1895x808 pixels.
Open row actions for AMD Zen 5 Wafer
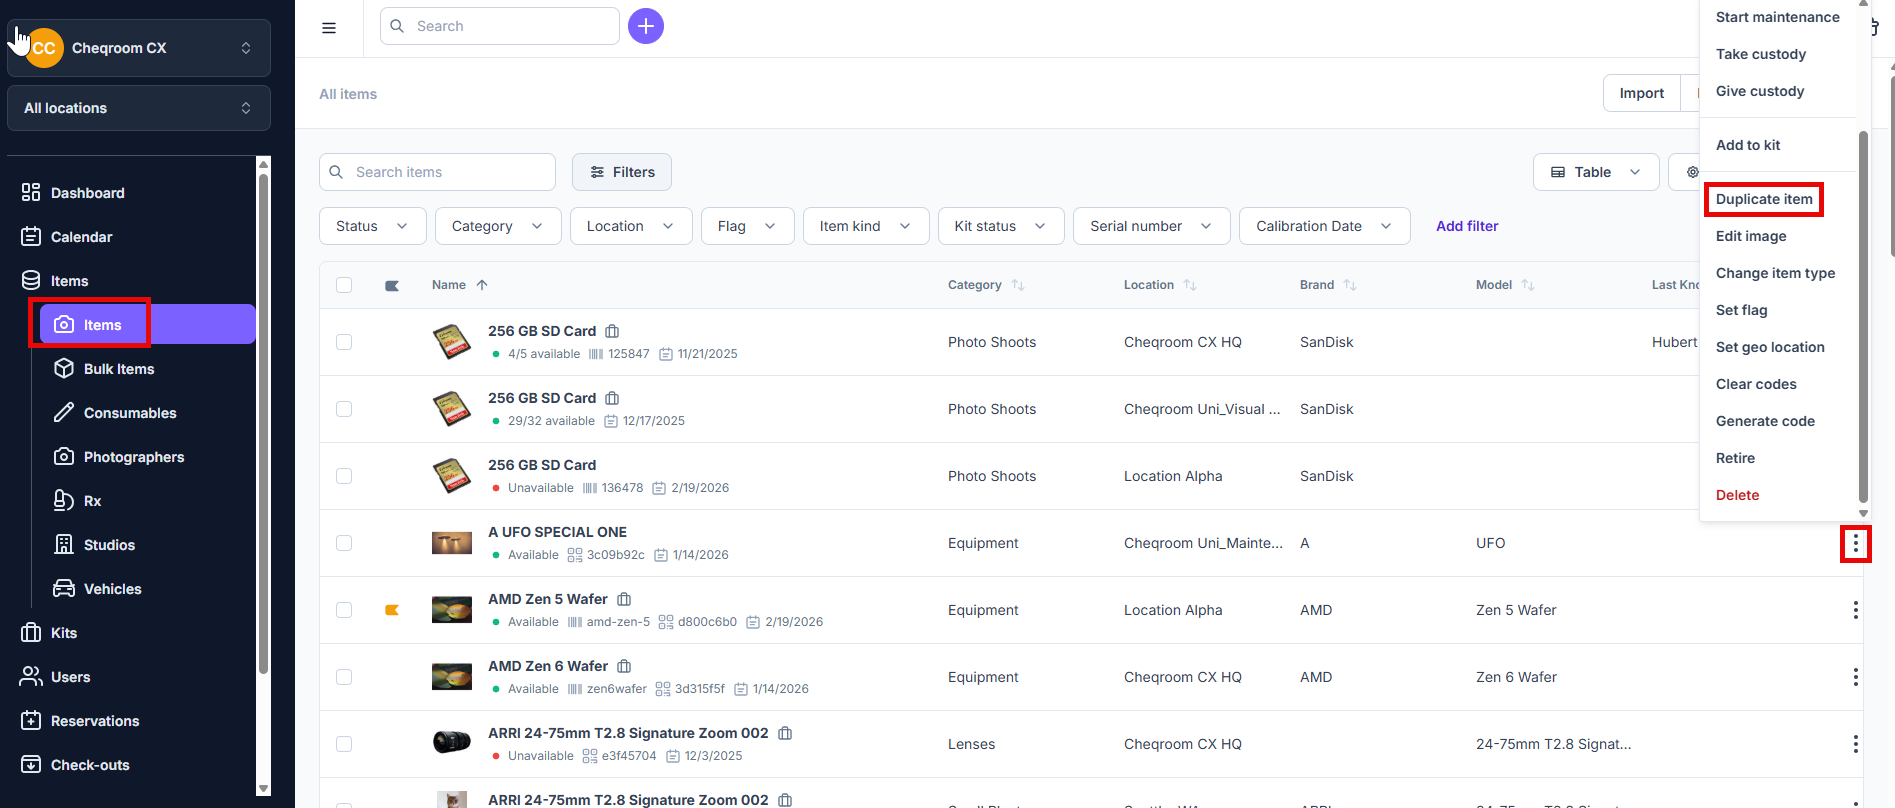coord(1855,610)
